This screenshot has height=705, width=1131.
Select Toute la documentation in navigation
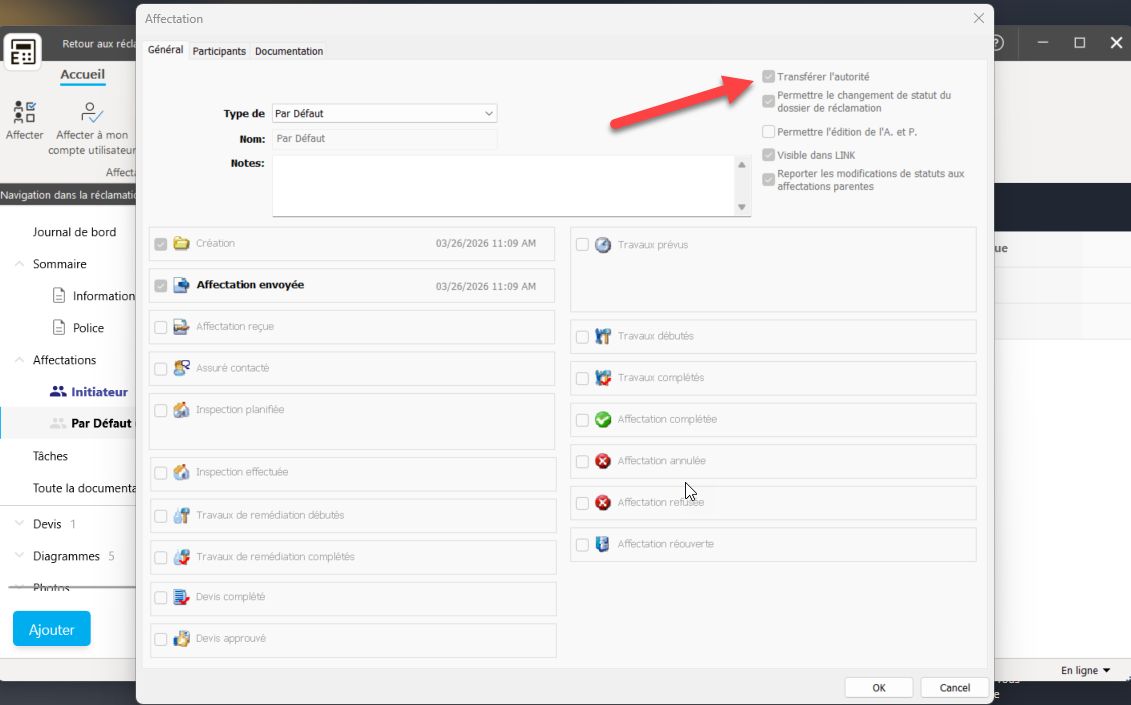[x=84, y=489]
